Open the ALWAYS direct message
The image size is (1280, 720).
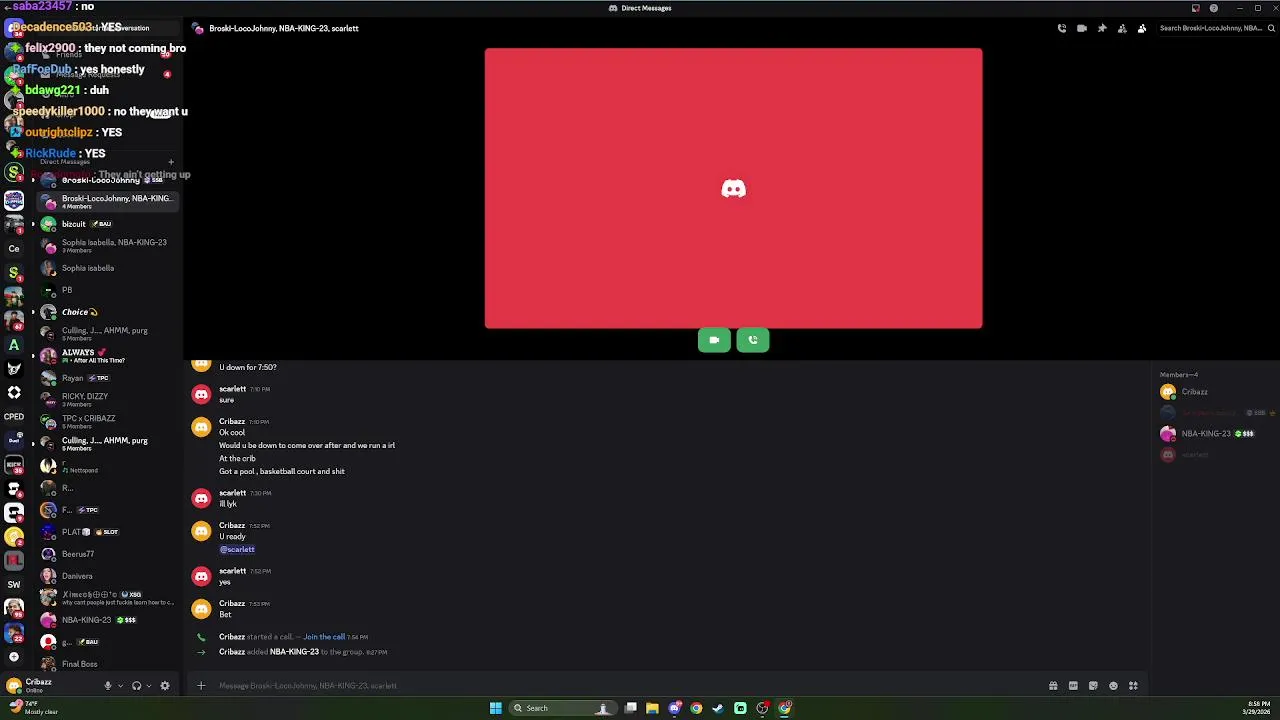108,356
